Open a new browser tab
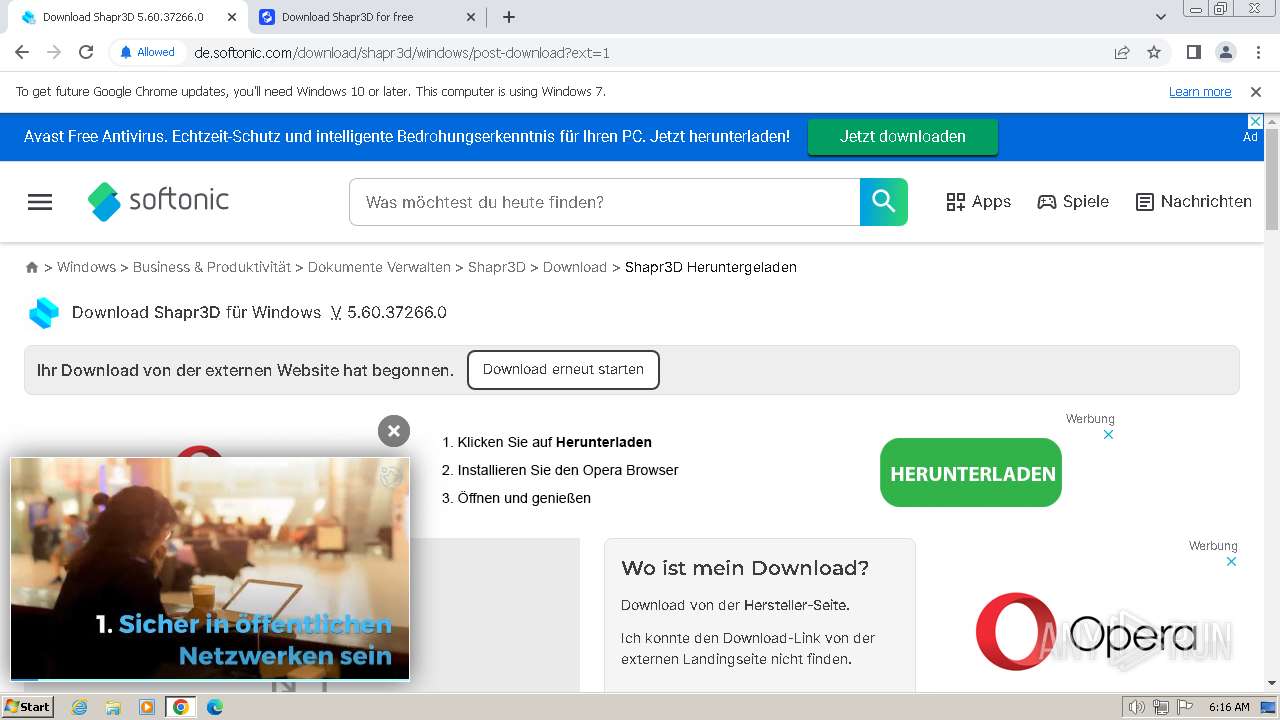Viewport: 1280px width, 720px height. pyautogui.click(x=509, y=17)
